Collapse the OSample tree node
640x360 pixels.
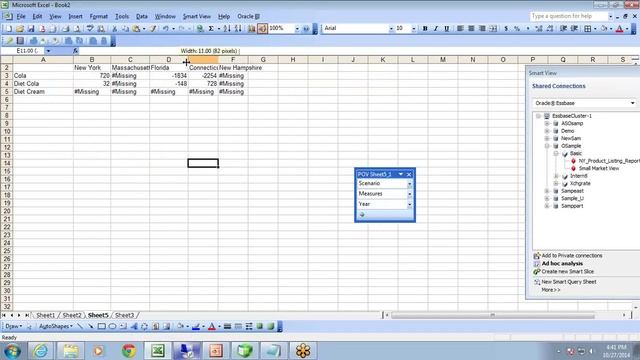[x=547, y=146]
